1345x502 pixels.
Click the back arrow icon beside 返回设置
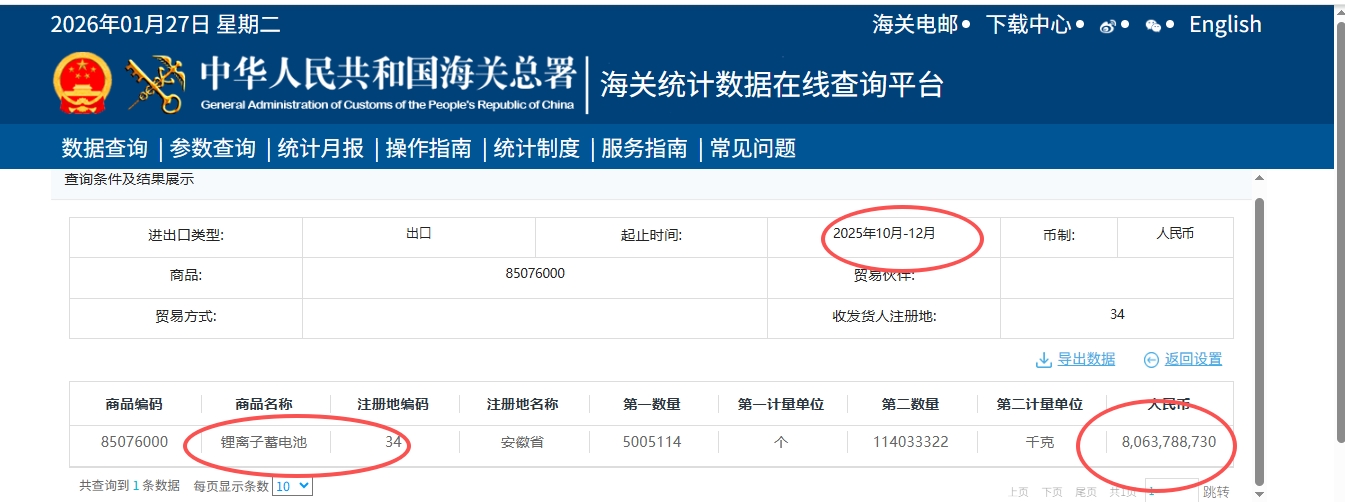click(x=1151, y=360)
